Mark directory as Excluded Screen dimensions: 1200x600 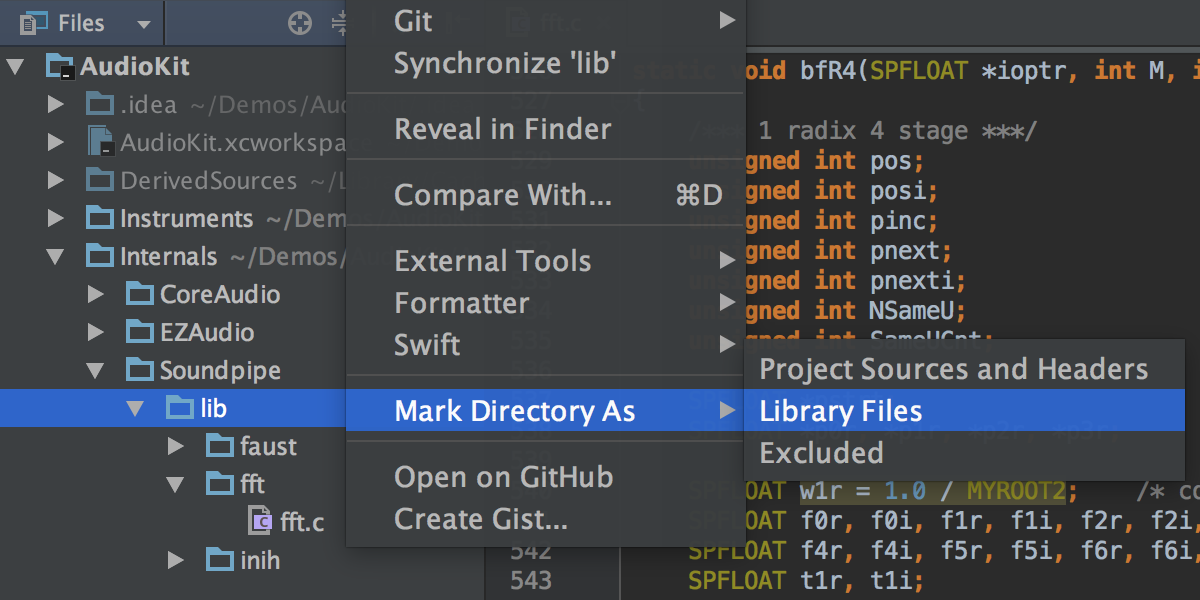[964, 453]
